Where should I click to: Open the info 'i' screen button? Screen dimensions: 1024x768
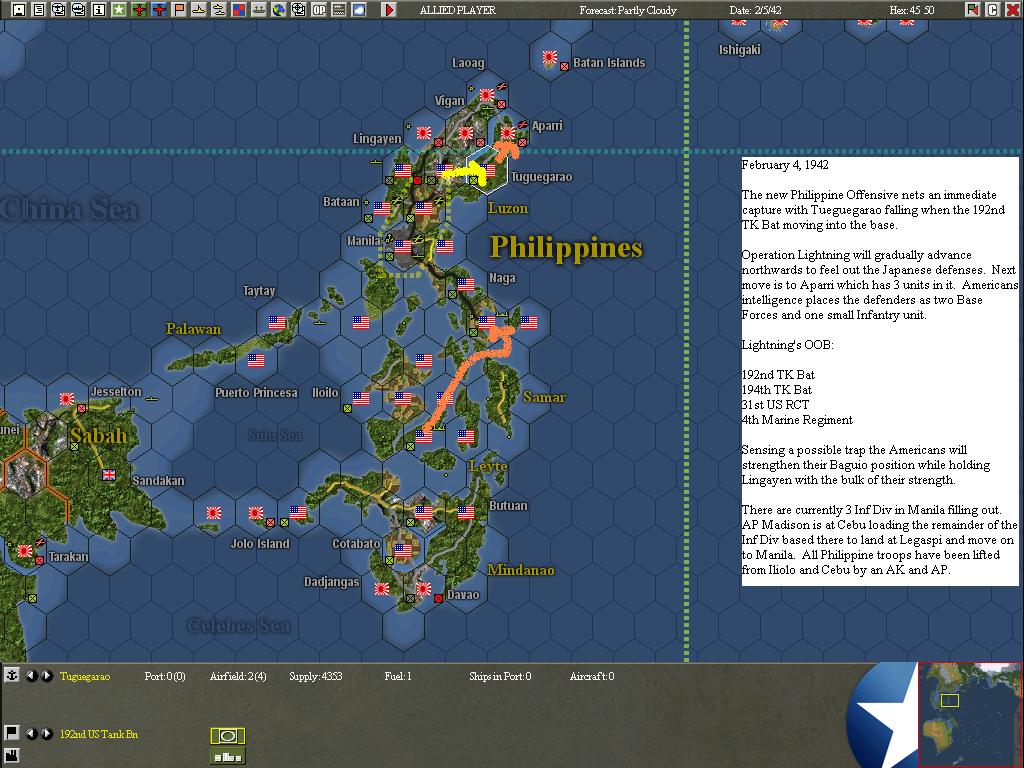point(99,10)
